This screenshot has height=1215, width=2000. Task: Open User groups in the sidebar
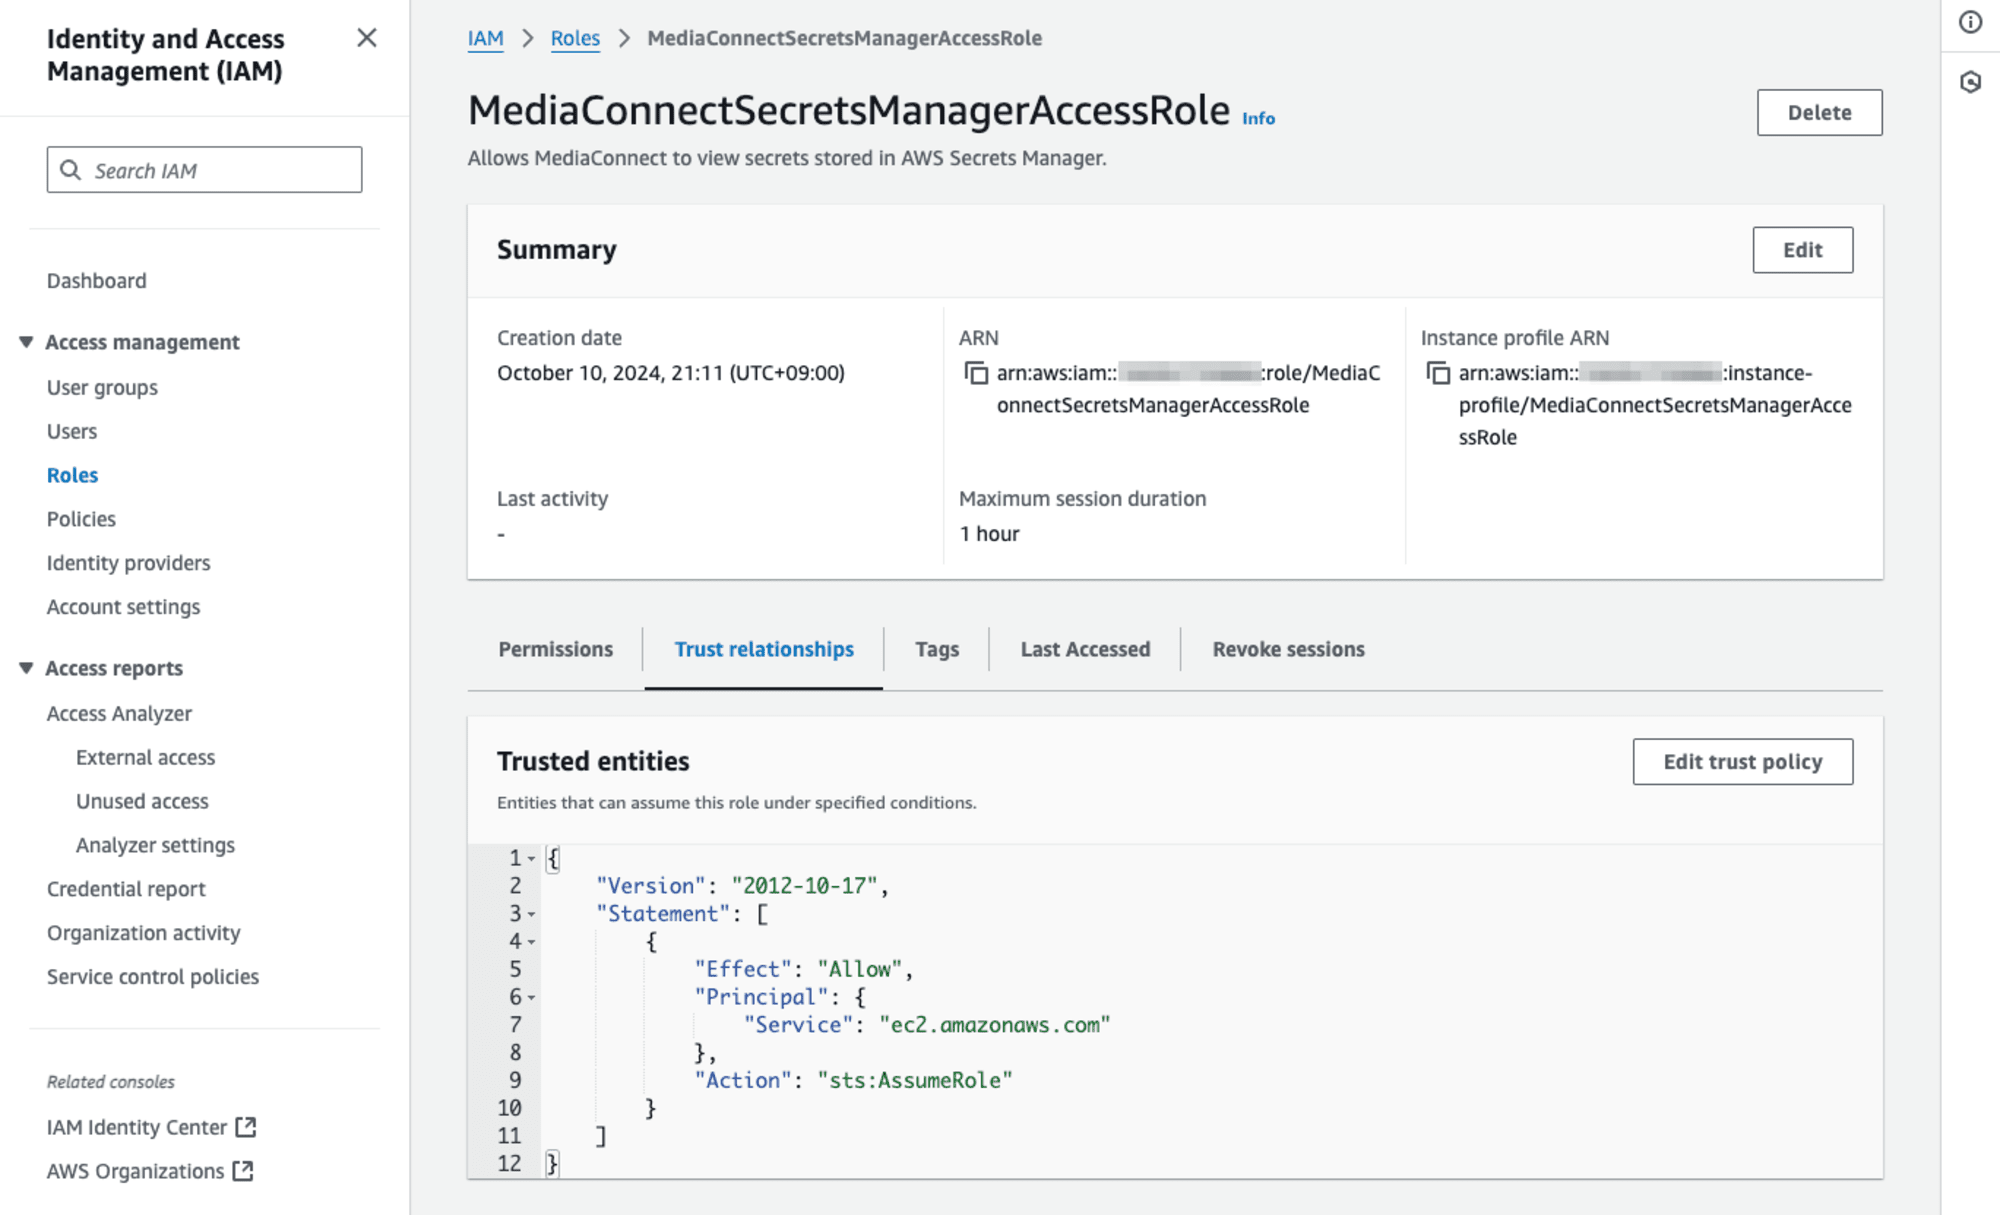102,387
